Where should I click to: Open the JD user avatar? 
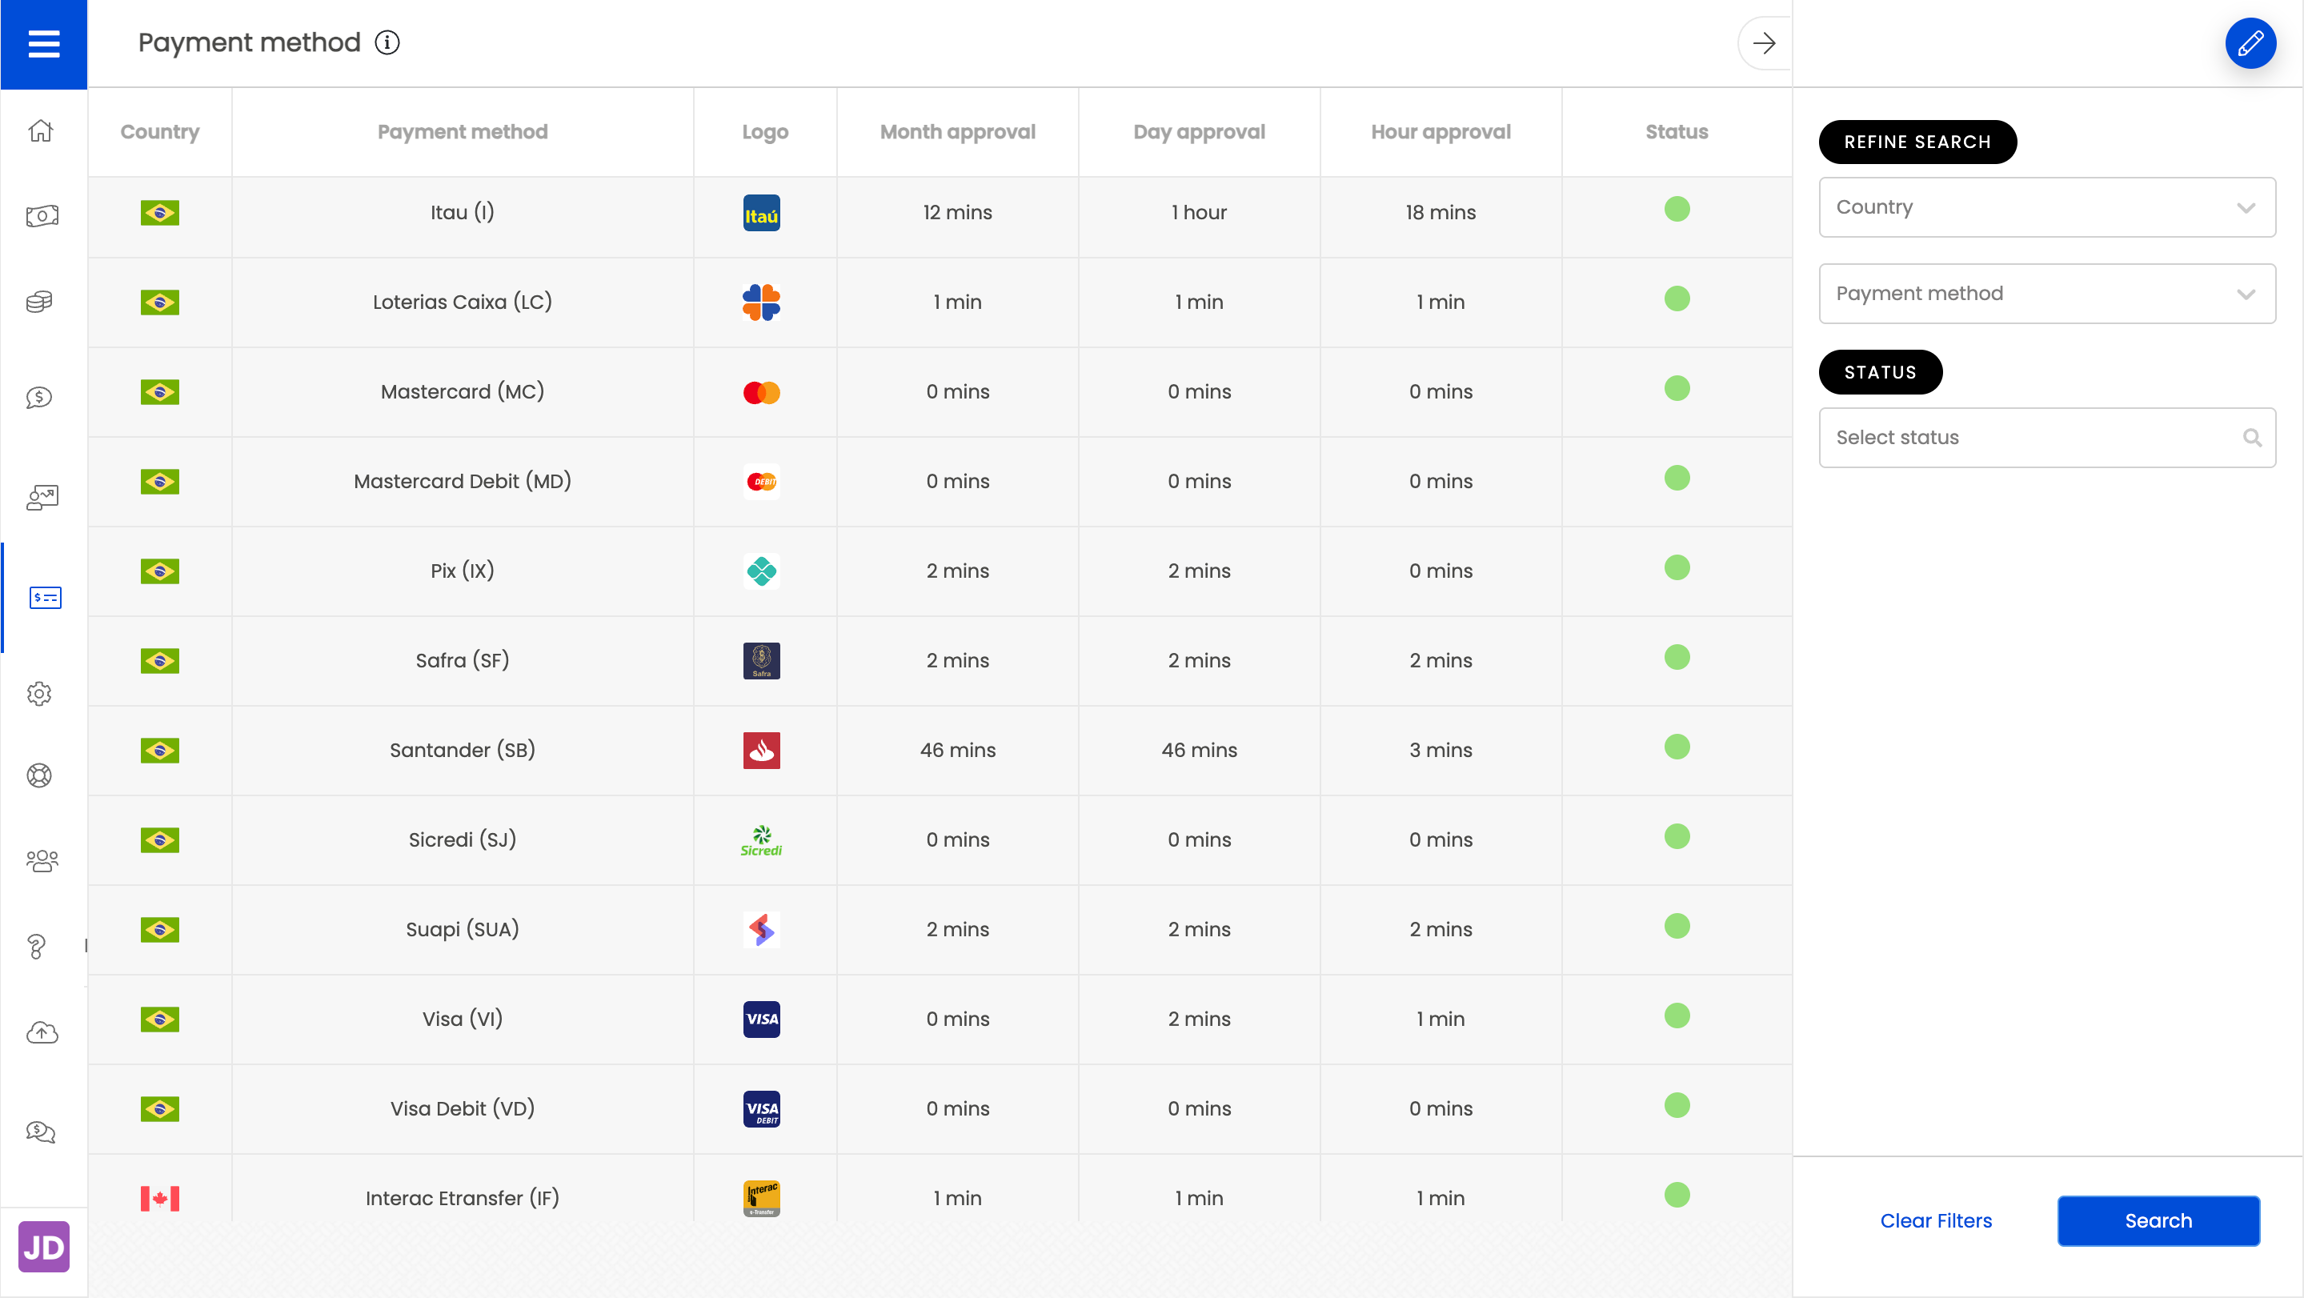tap(43, 1246)
